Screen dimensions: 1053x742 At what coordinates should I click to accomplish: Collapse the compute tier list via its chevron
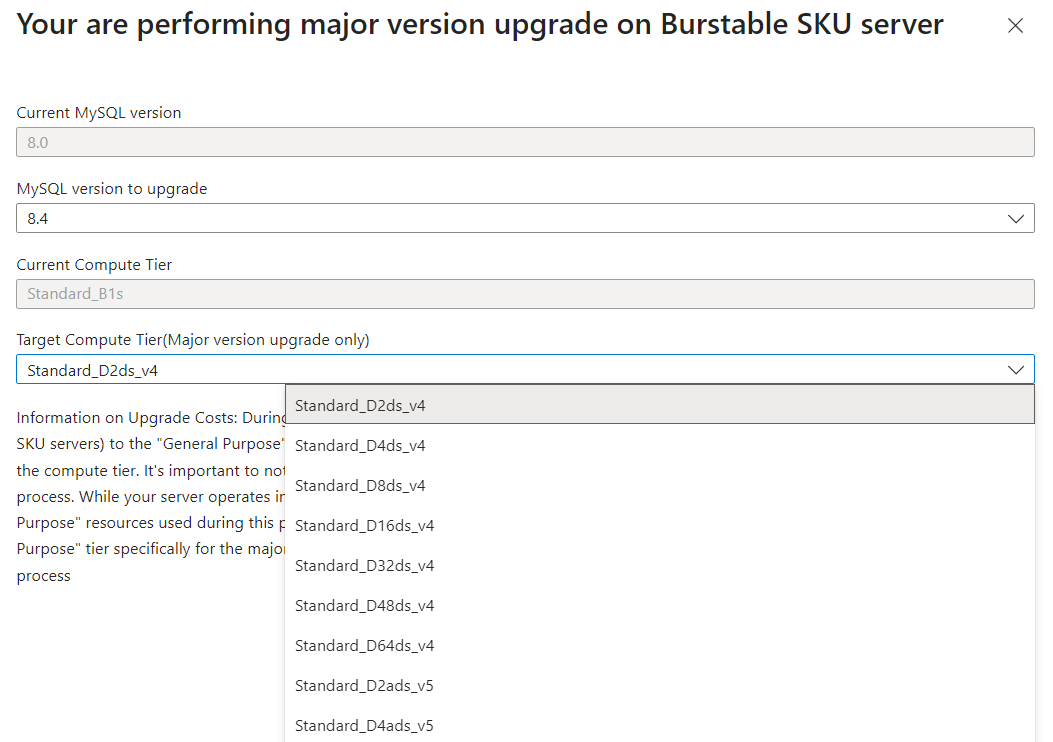1016,370
